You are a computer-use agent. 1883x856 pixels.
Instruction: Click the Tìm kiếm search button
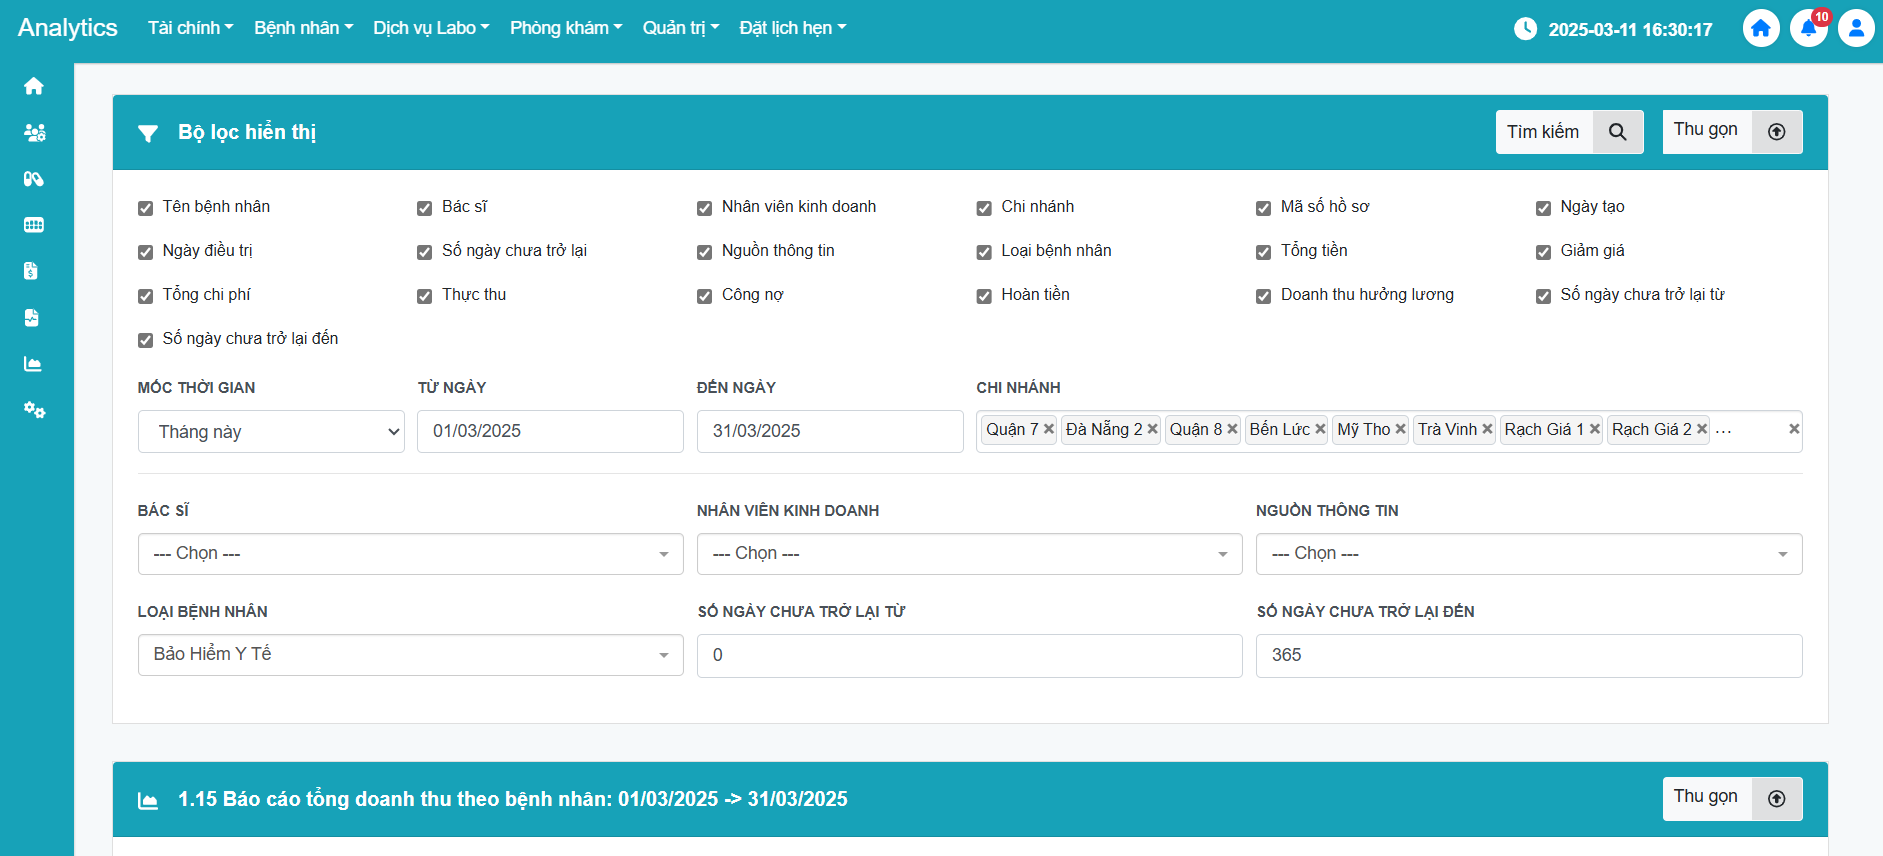1568,132
